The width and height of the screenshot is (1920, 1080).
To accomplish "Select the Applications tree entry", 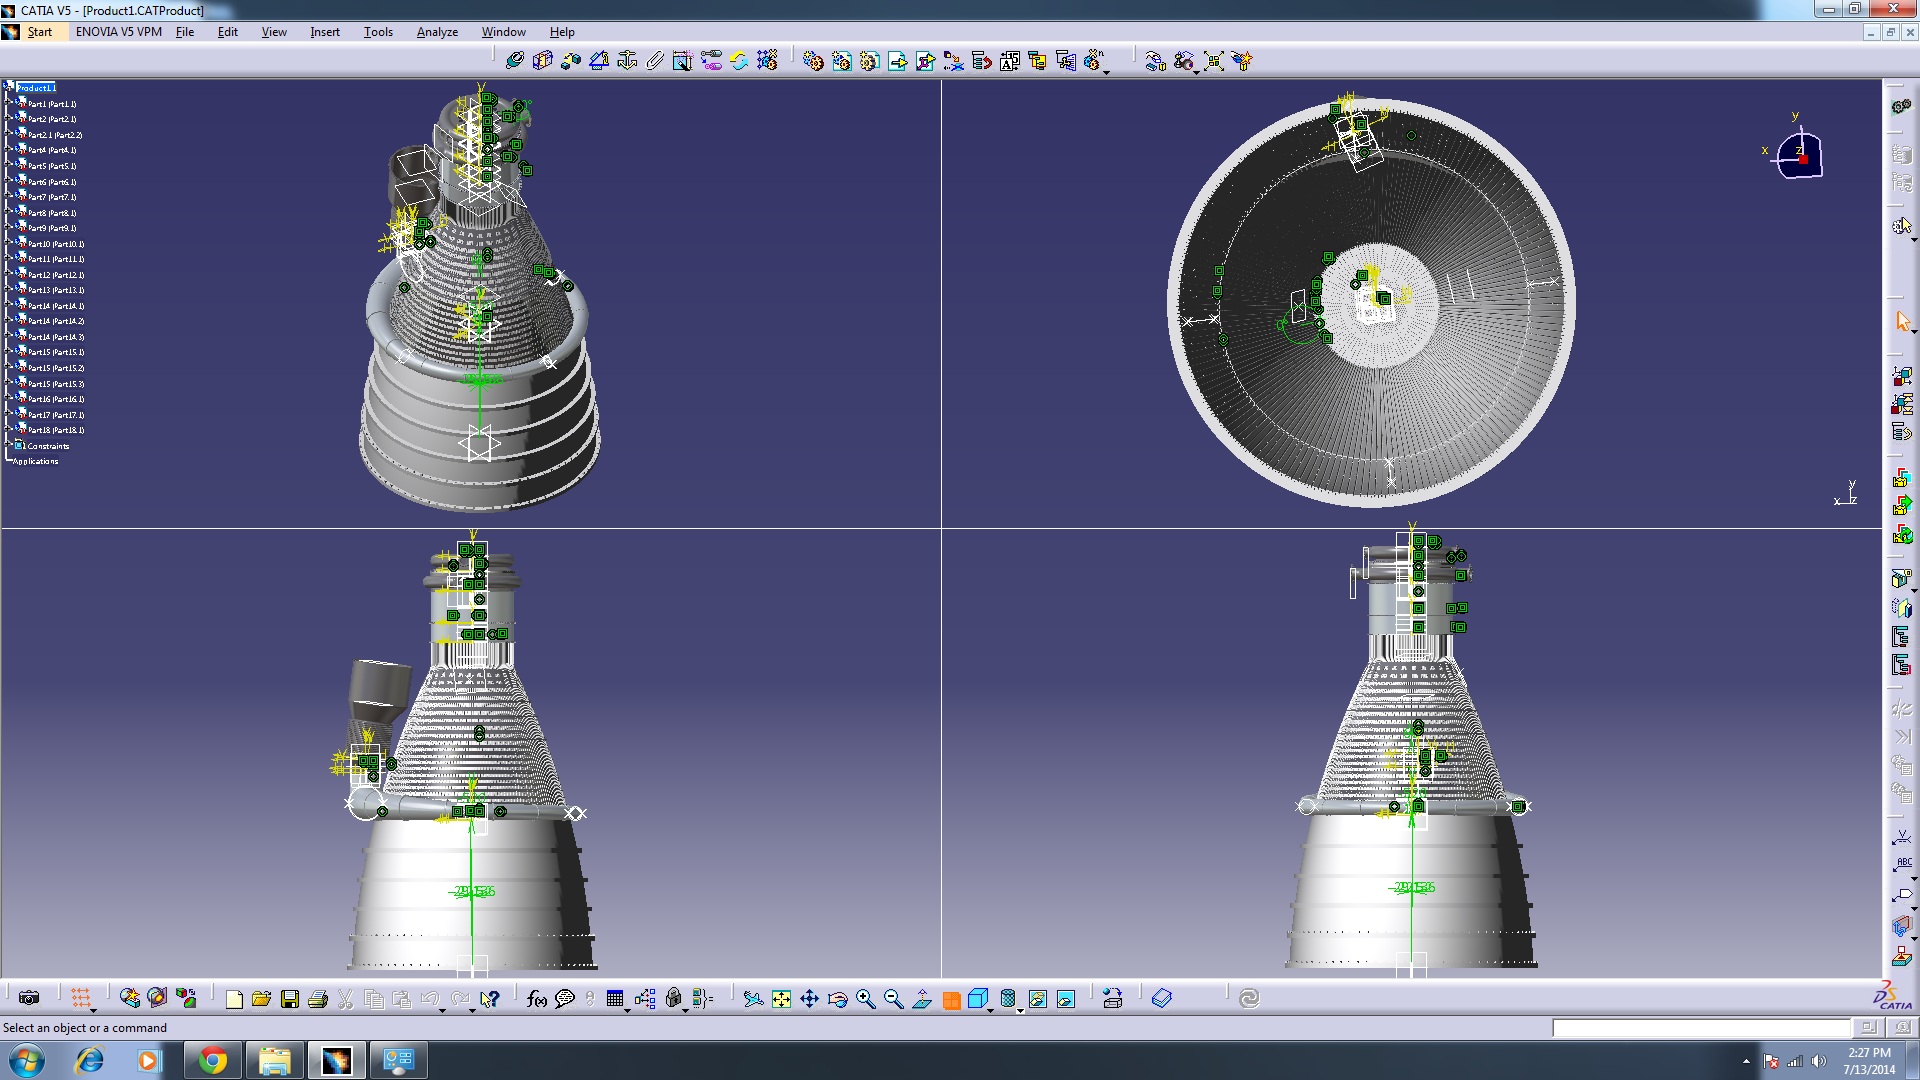I will click(36, 461).
